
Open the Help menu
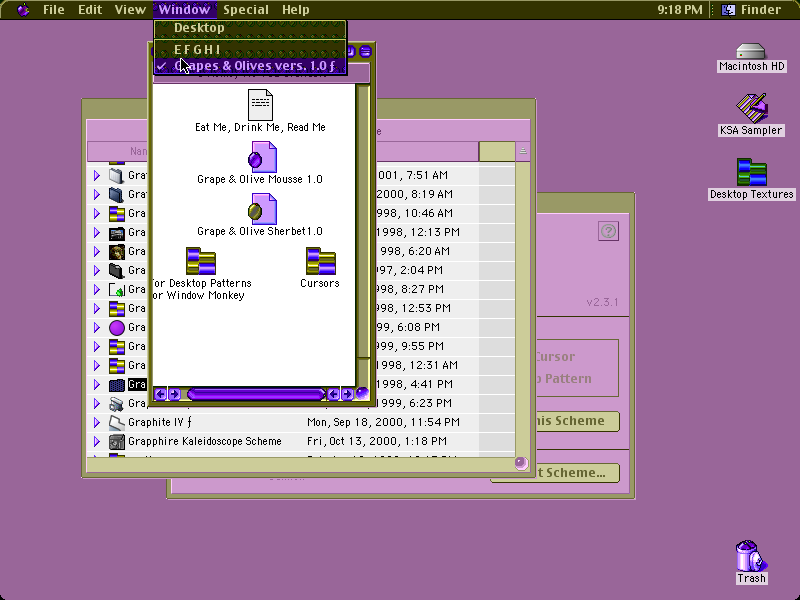(x=295, y=9)
